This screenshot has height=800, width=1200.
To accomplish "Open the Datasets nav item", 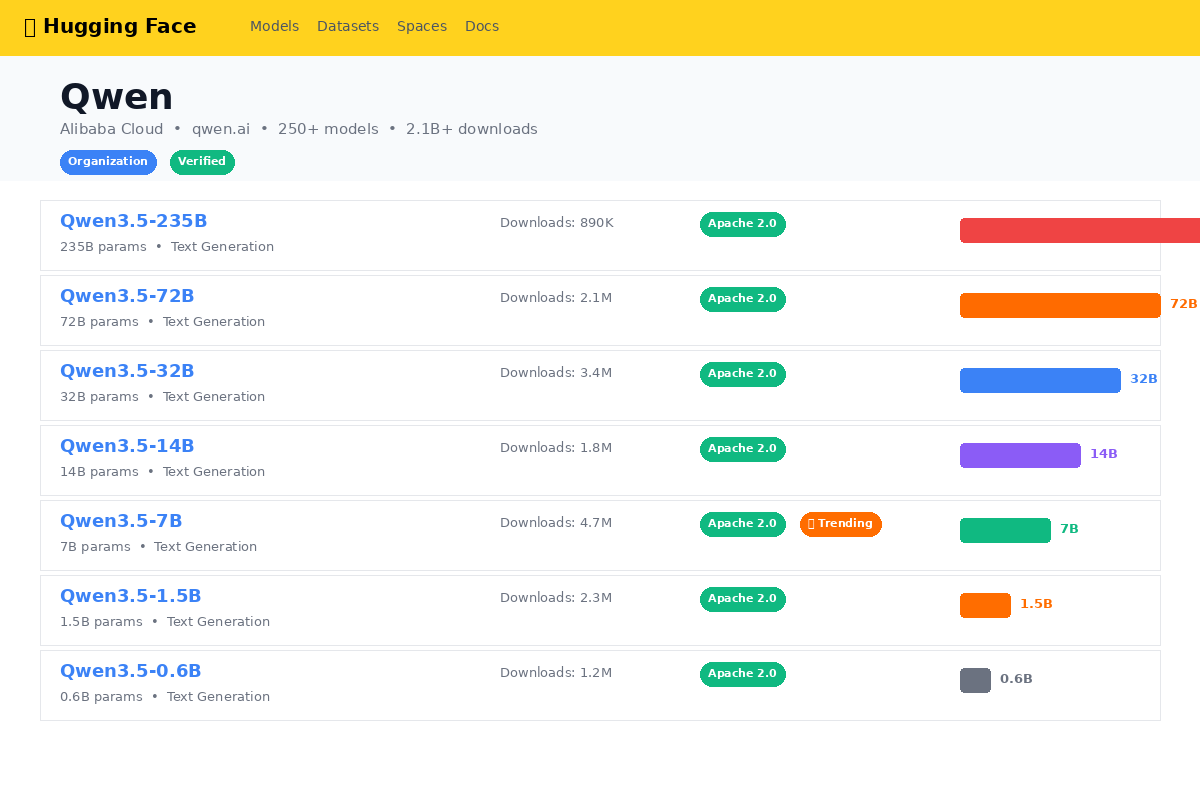I will point(347,27).
